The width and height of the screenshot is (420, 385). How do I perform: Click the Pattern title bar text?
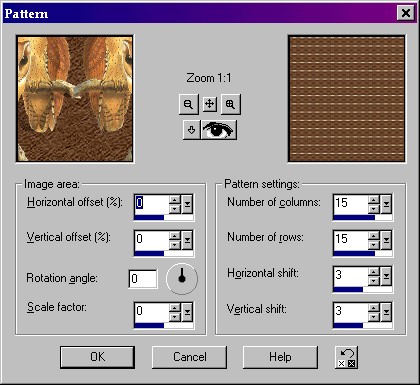pyautogui.click(x=26, y=14)
